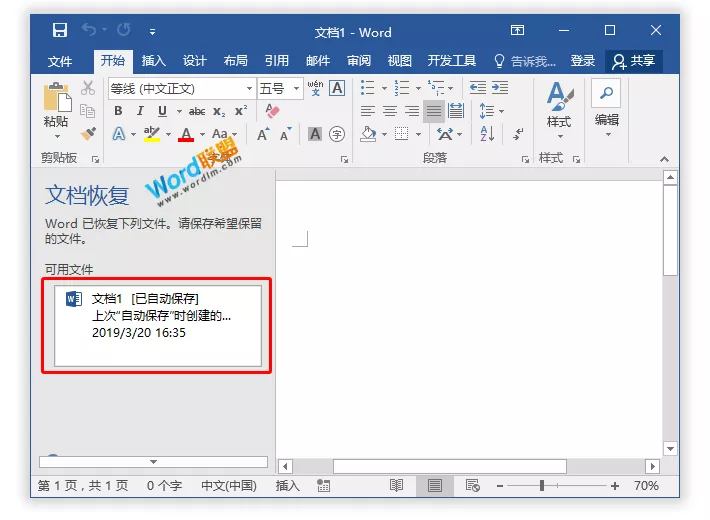710x520 pixels.
Task: Click the Text Effects A icon
Action: pos(119,134)
